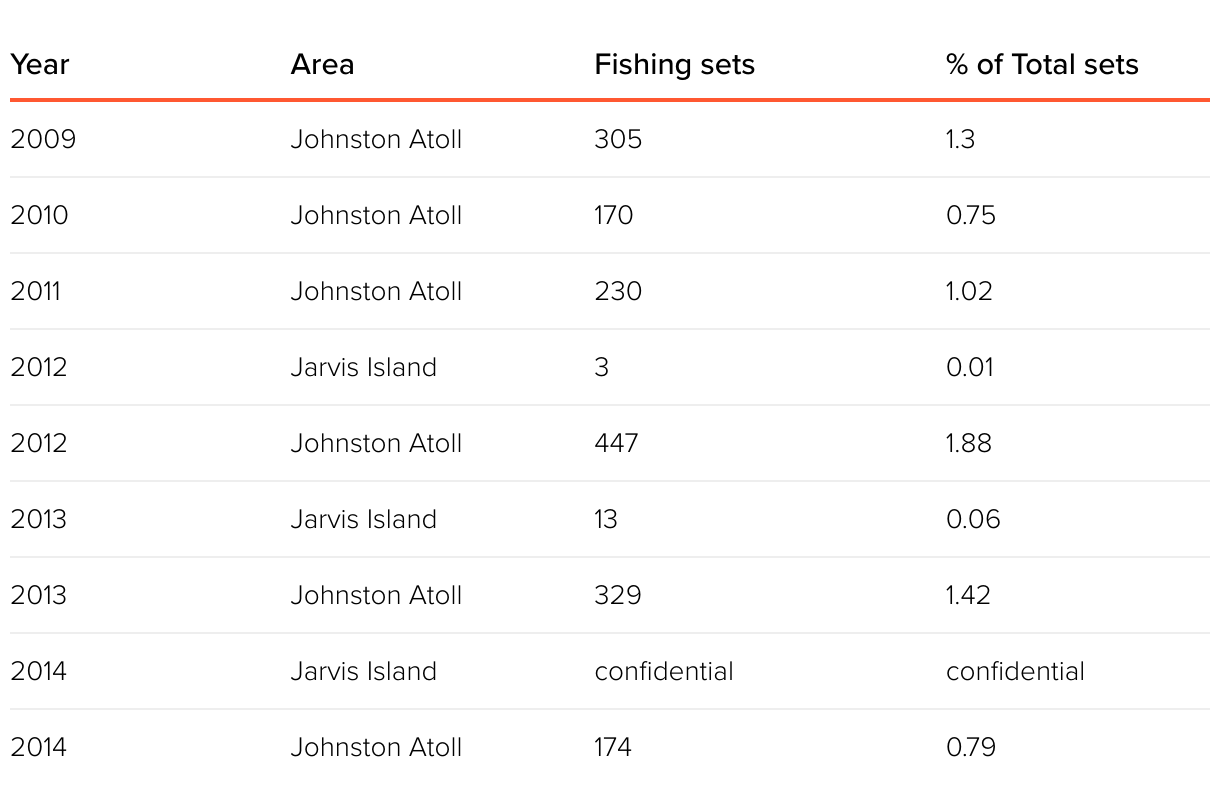This screenshot has width=1220, height=794.
Task: Click the Year column header
Action: [40, 65]
